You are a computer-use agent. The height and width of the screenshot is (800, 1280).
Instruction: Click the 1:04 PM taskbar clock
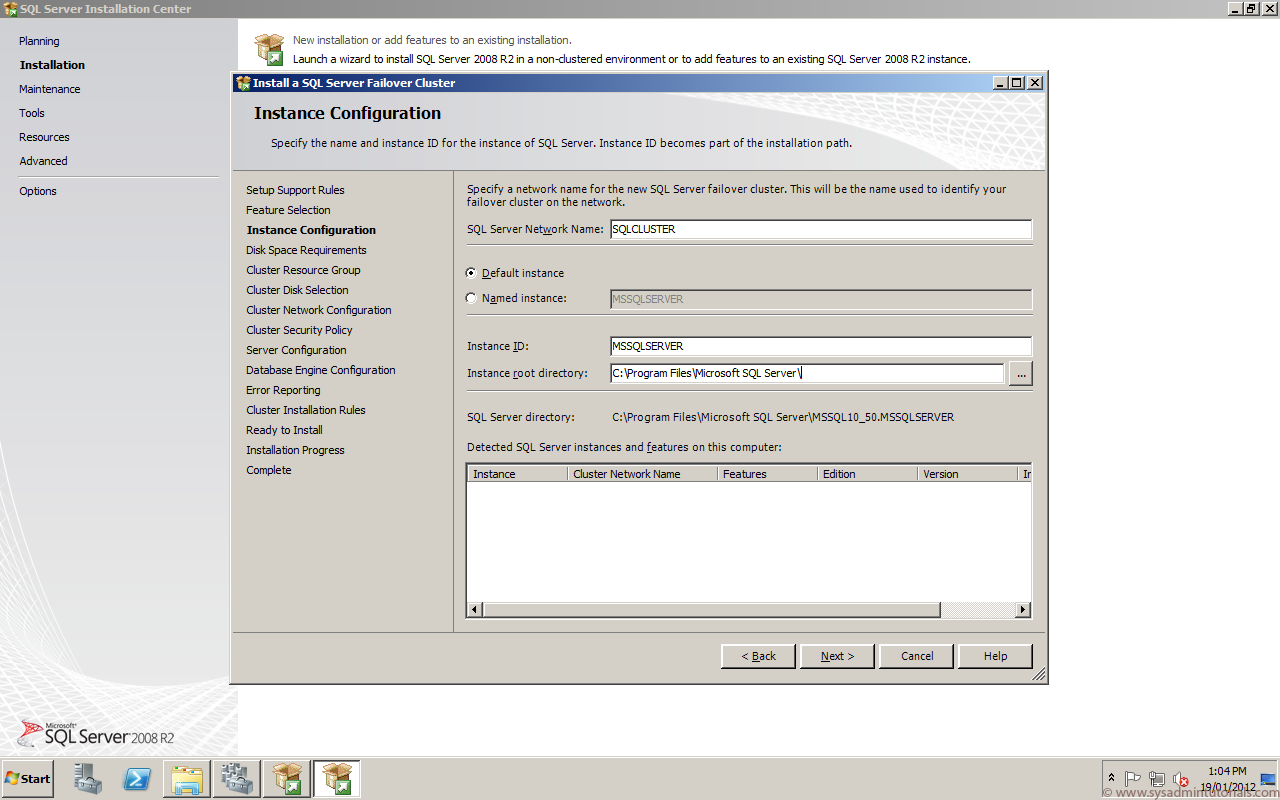pos(1227,771)
